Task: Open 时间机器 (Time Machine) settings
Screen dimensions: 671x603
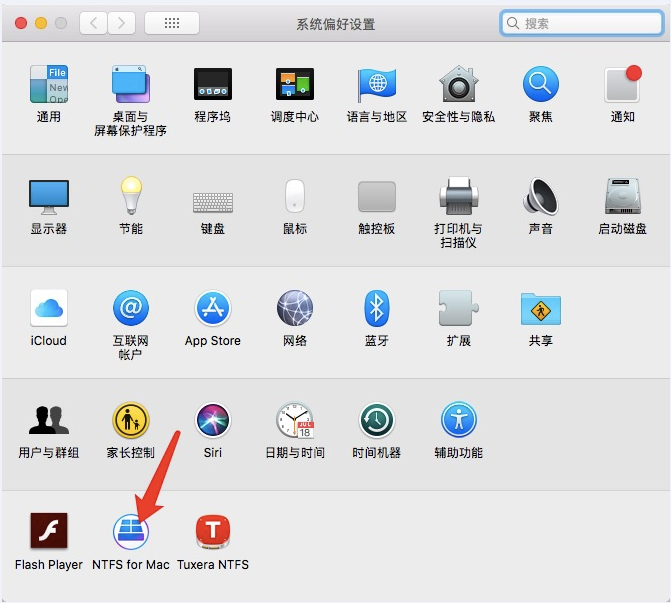Action: (x=377, y=420)
